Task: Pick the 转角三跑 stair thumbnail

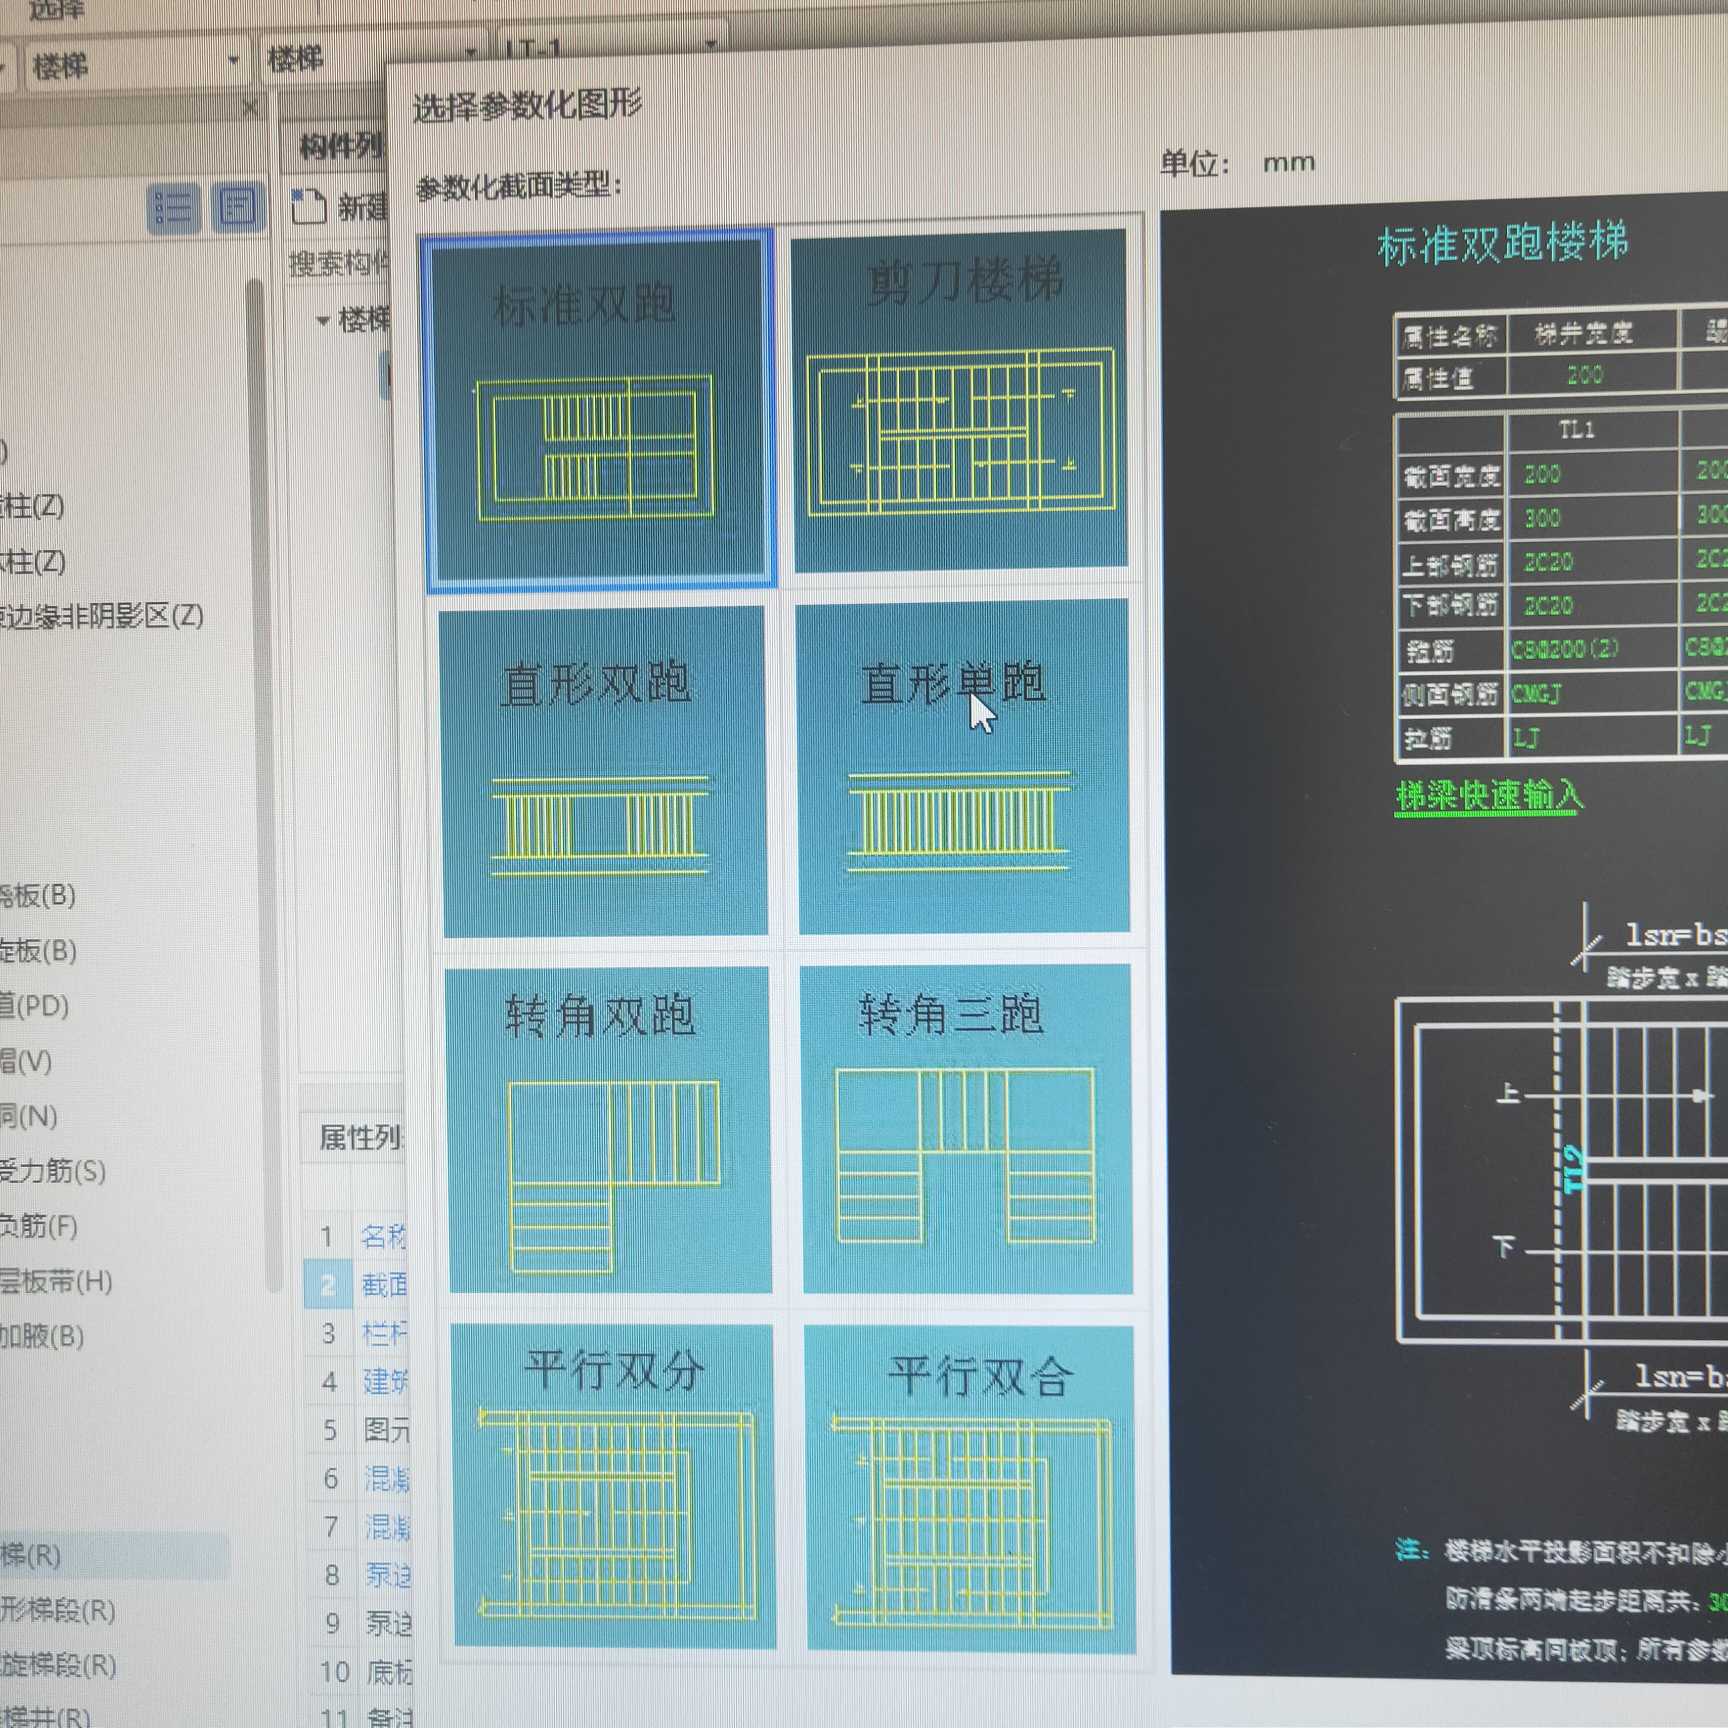Action: tap(967, 1128)
